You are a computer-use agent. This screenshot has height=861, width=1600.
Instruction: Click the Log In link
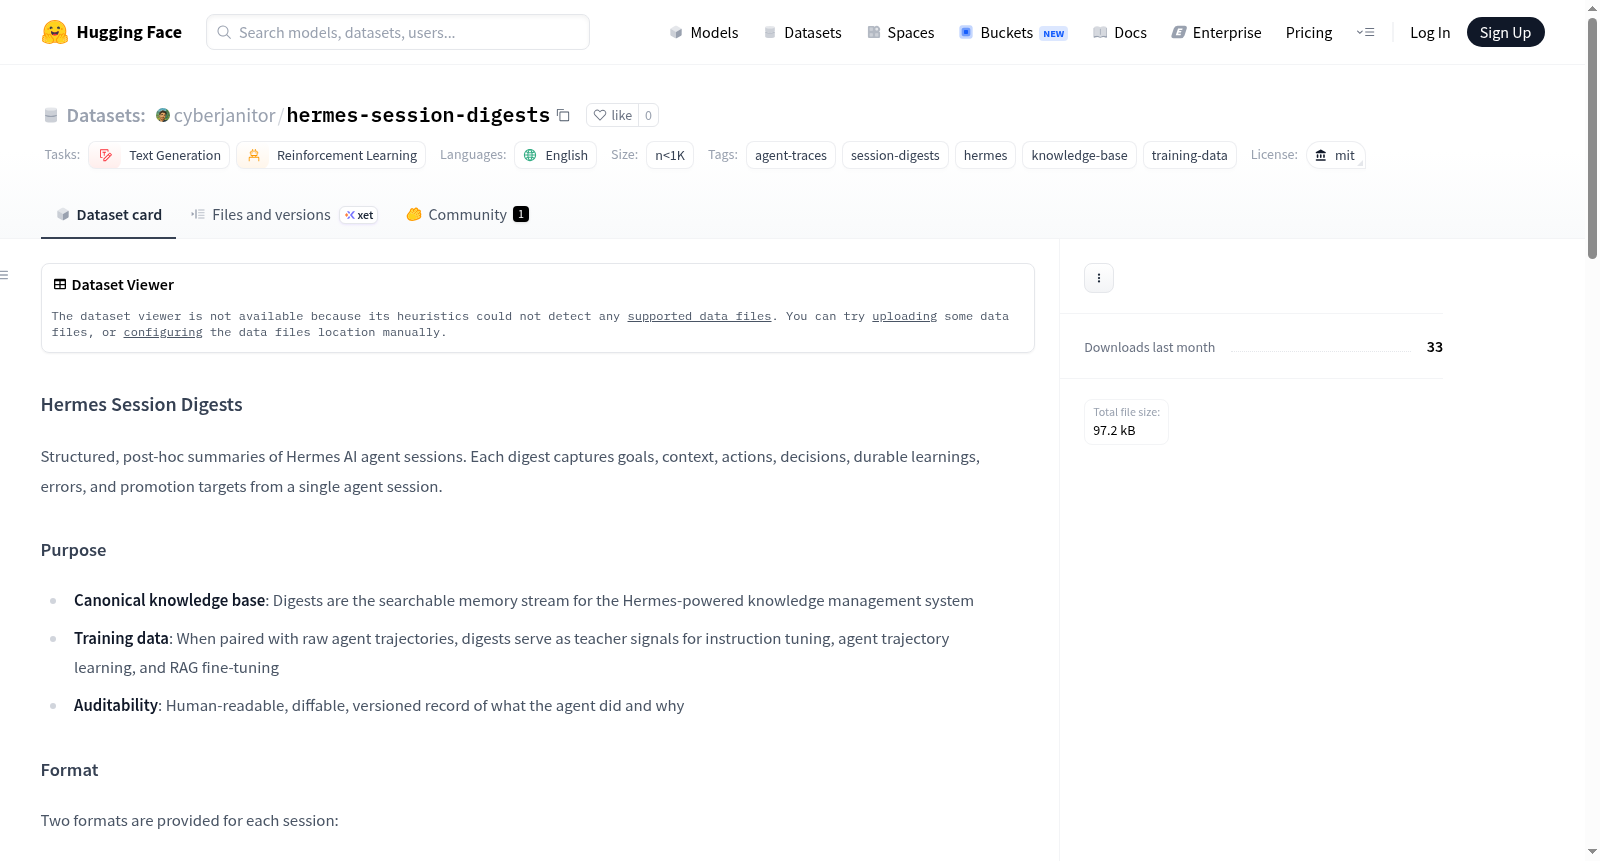tap(1430, 32)
